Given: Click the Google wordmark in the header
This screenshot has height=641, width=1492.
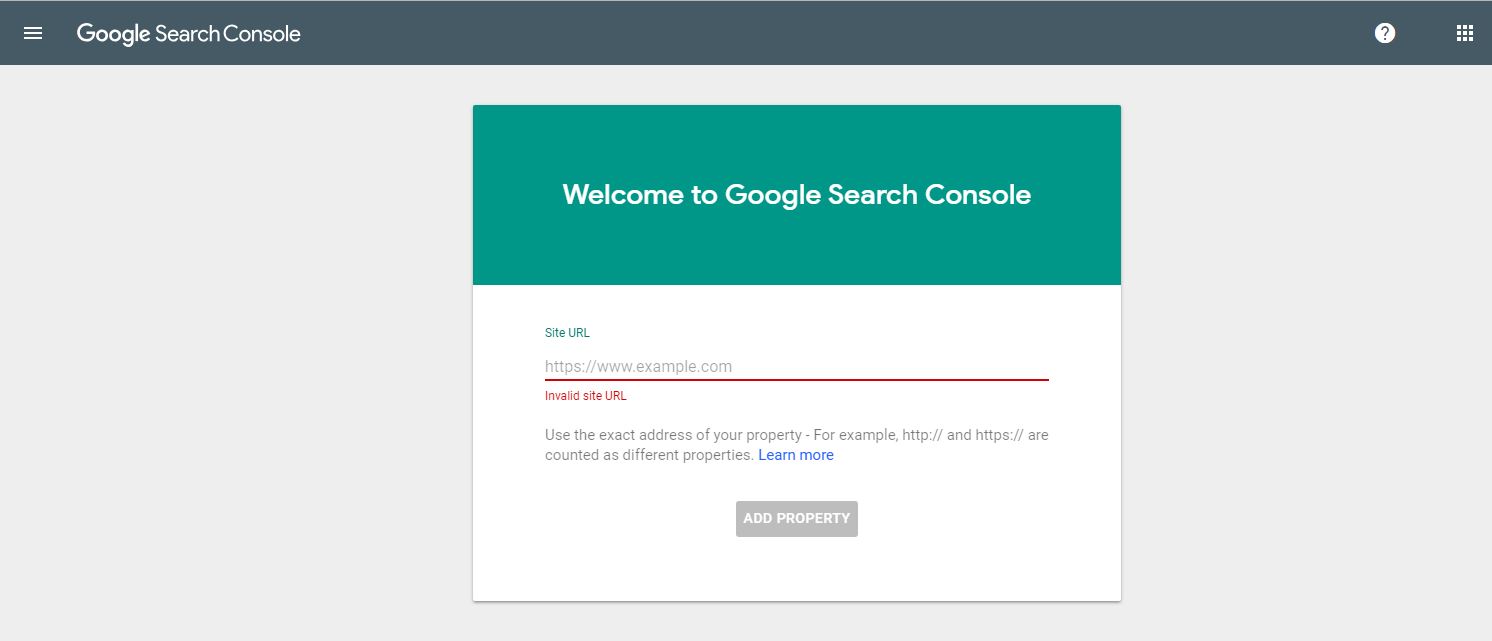Looking at the screenshot, I should (113, 34).
